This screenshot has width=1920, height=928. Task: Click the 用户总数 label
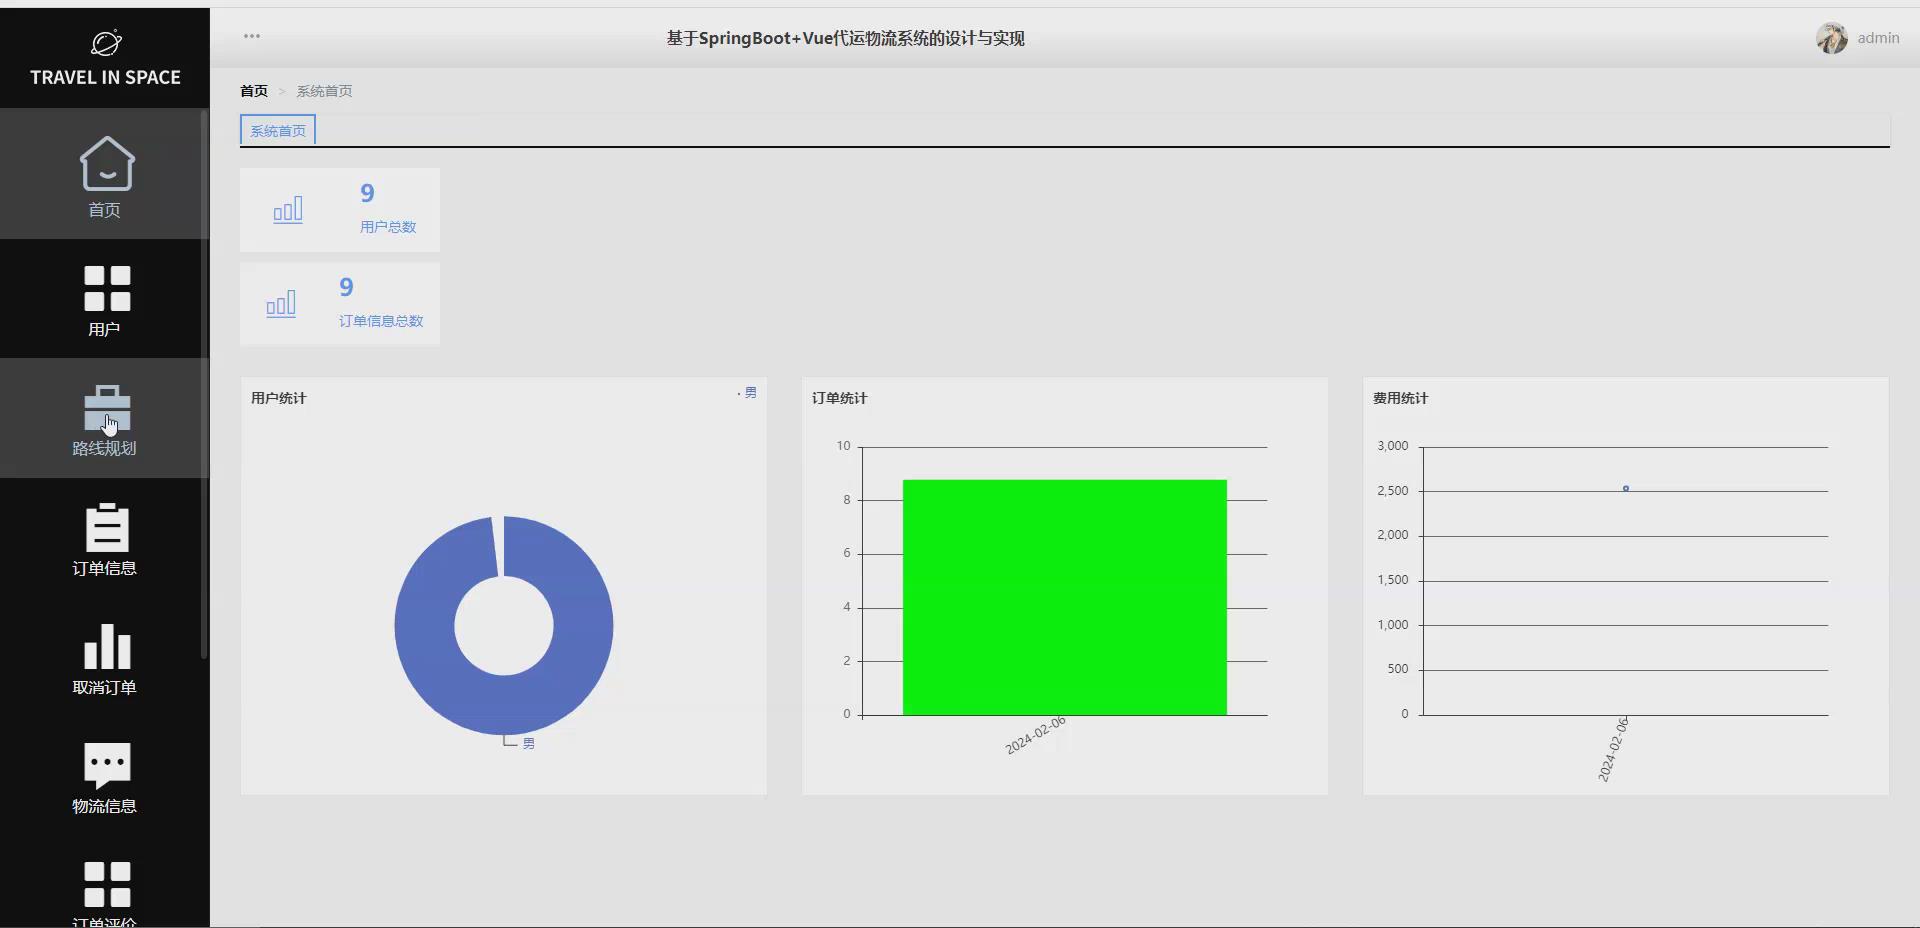click(x=388, y=227)
